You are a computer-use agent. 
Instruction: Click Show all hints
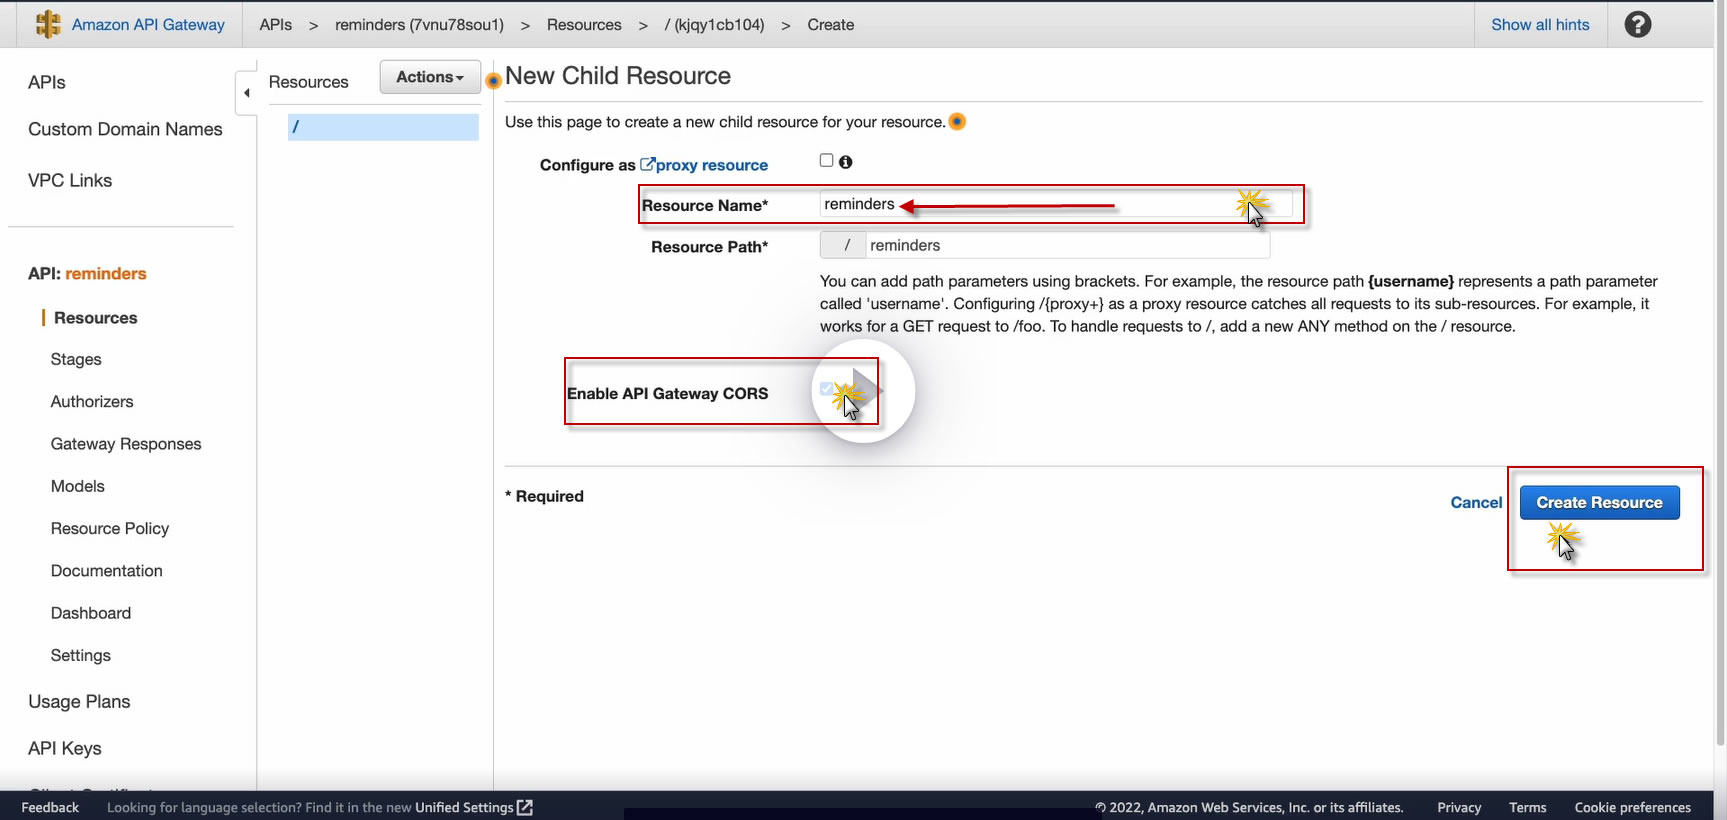tap(1540, 24)
